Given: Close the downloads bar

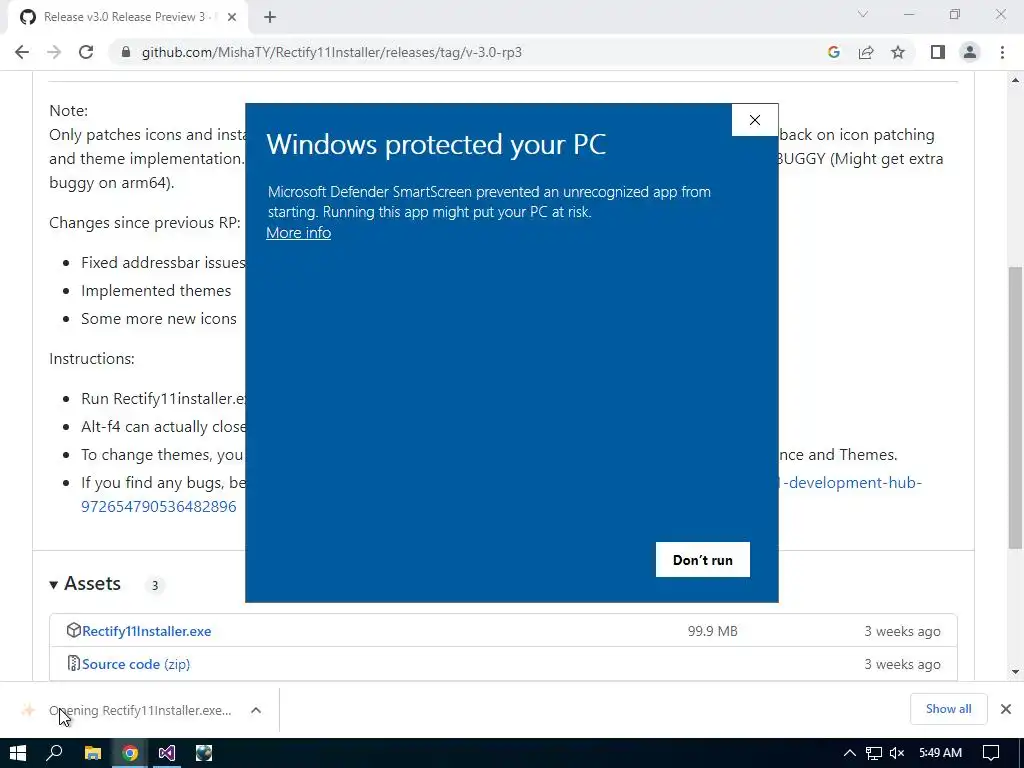Looking at the screenshot, I should point(1006,709).
